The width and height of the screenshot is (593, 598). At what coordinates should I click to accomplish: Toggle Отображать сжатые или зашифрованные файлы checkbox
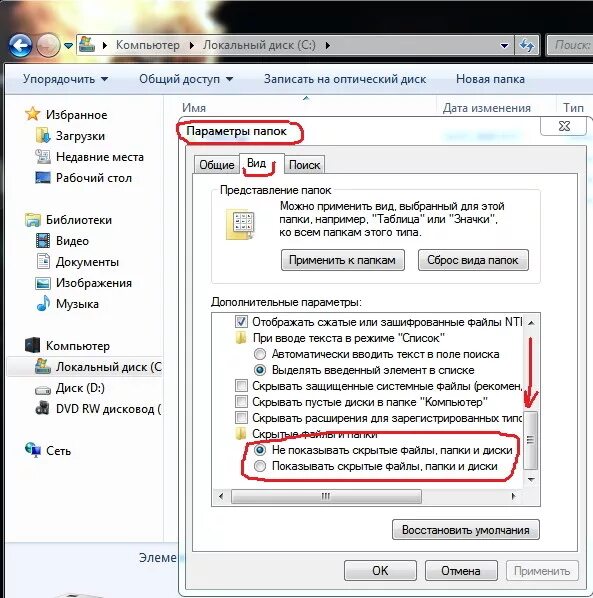coord(241,322)
